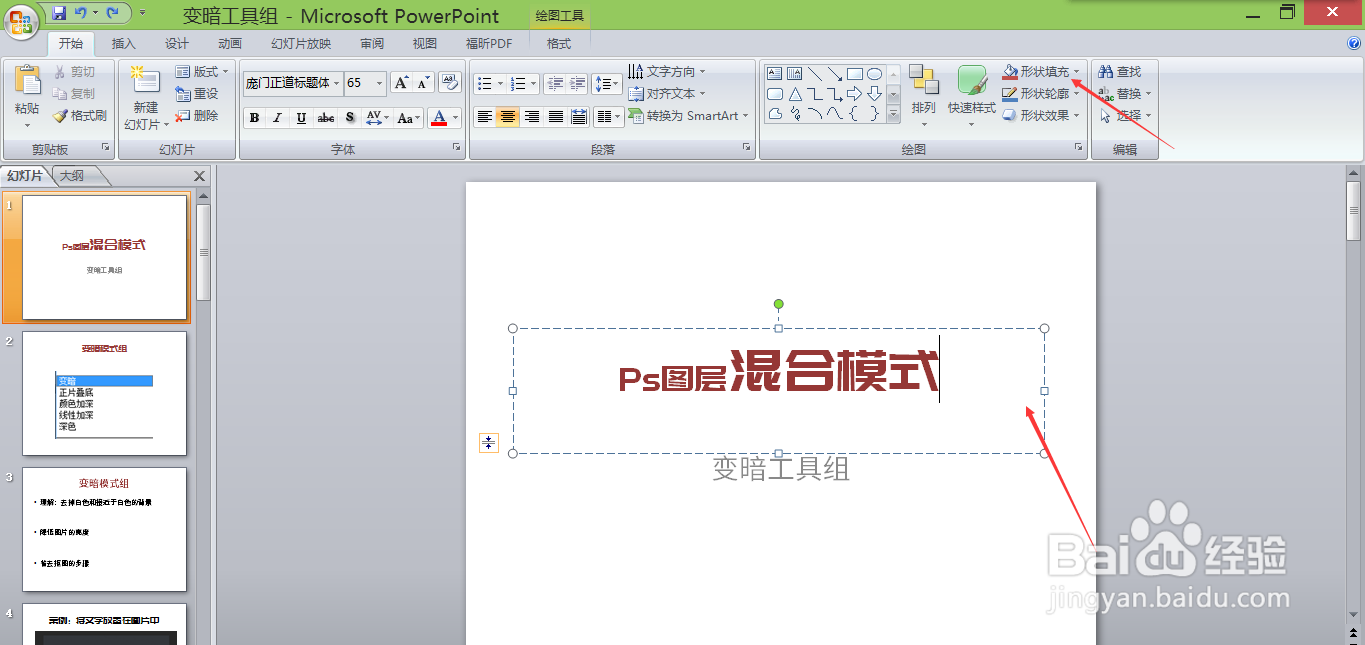This screenshot has height=645, width=1365.
Task: Open the Layout (版式) dropdown
Action: click(x=202, y=71)
